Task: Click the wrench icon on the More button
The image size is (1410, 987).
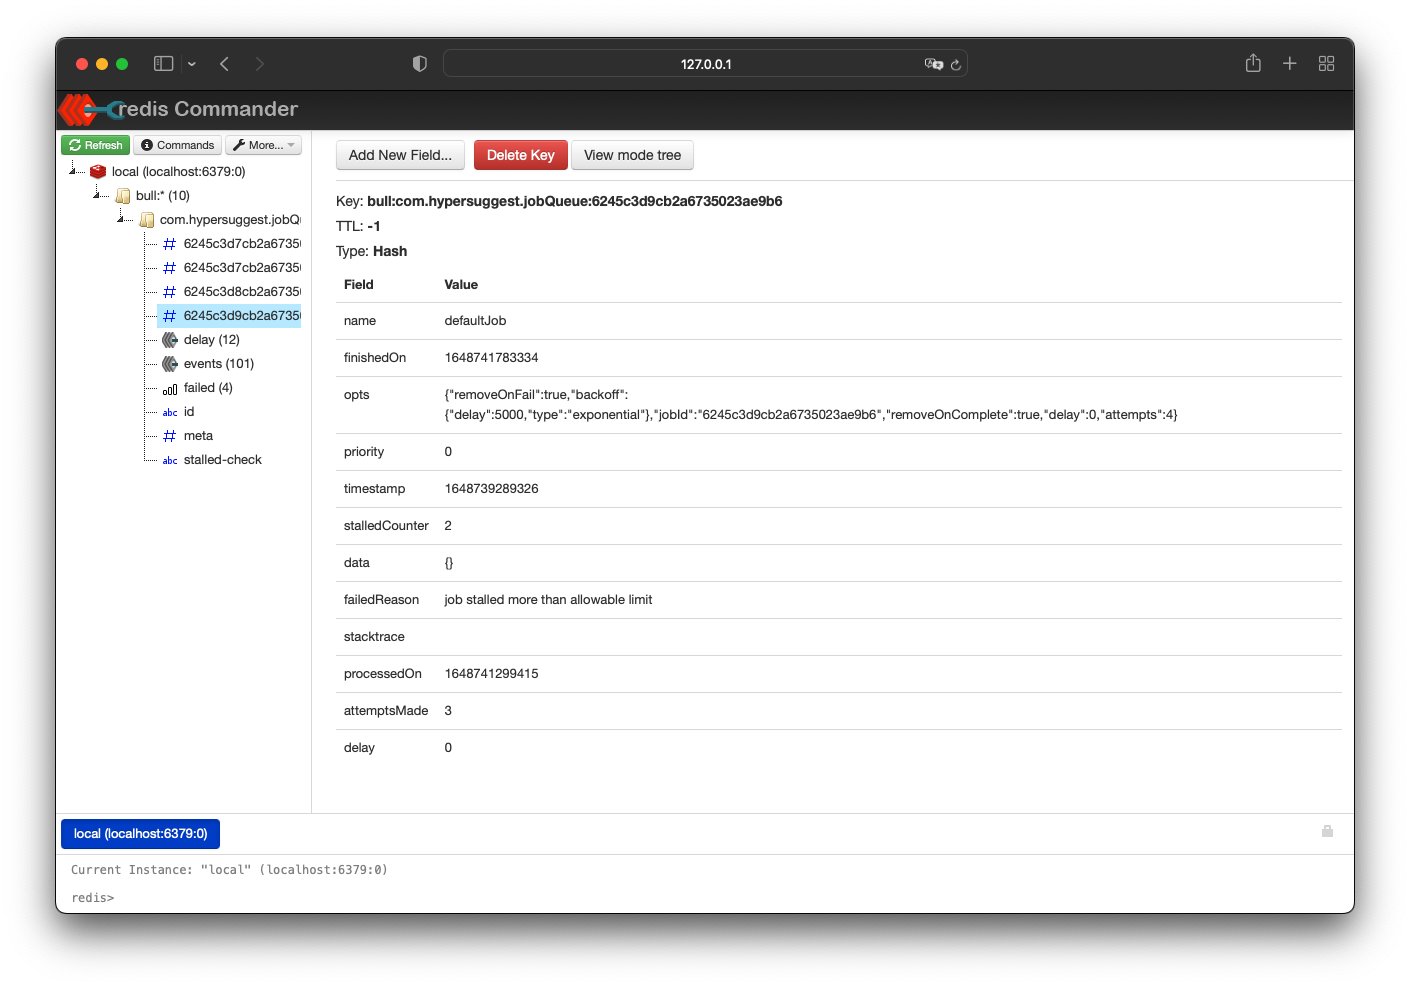Action: (240, 145)
